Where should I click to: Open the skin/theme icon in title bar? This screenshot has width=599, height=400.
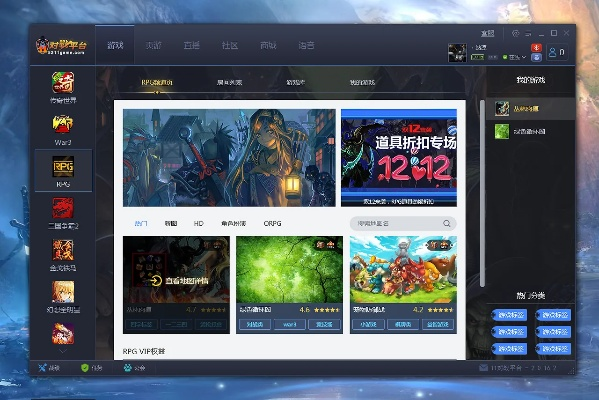(x=516, y=34)
